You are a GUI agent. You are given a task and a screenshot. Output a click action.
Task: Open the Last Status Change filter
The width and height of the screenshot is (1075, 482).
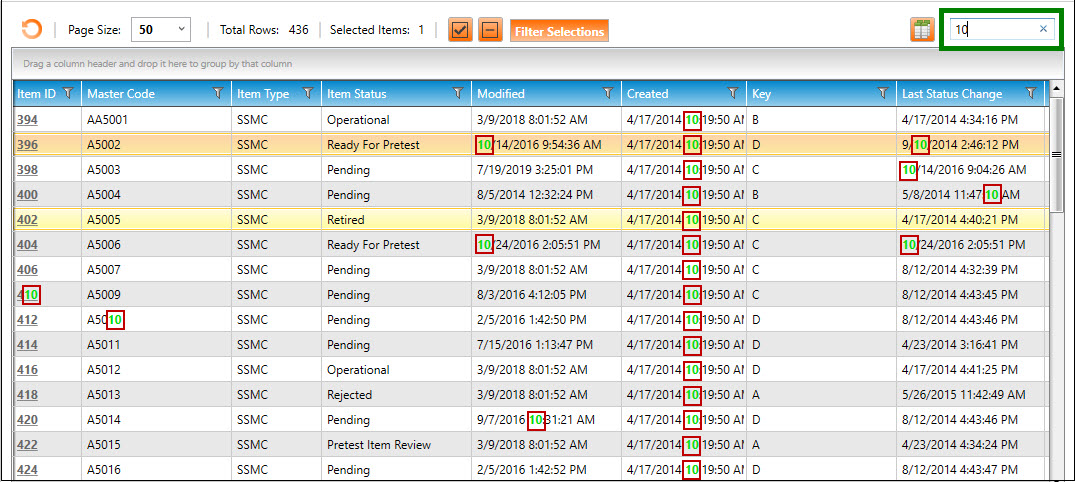1031,94
